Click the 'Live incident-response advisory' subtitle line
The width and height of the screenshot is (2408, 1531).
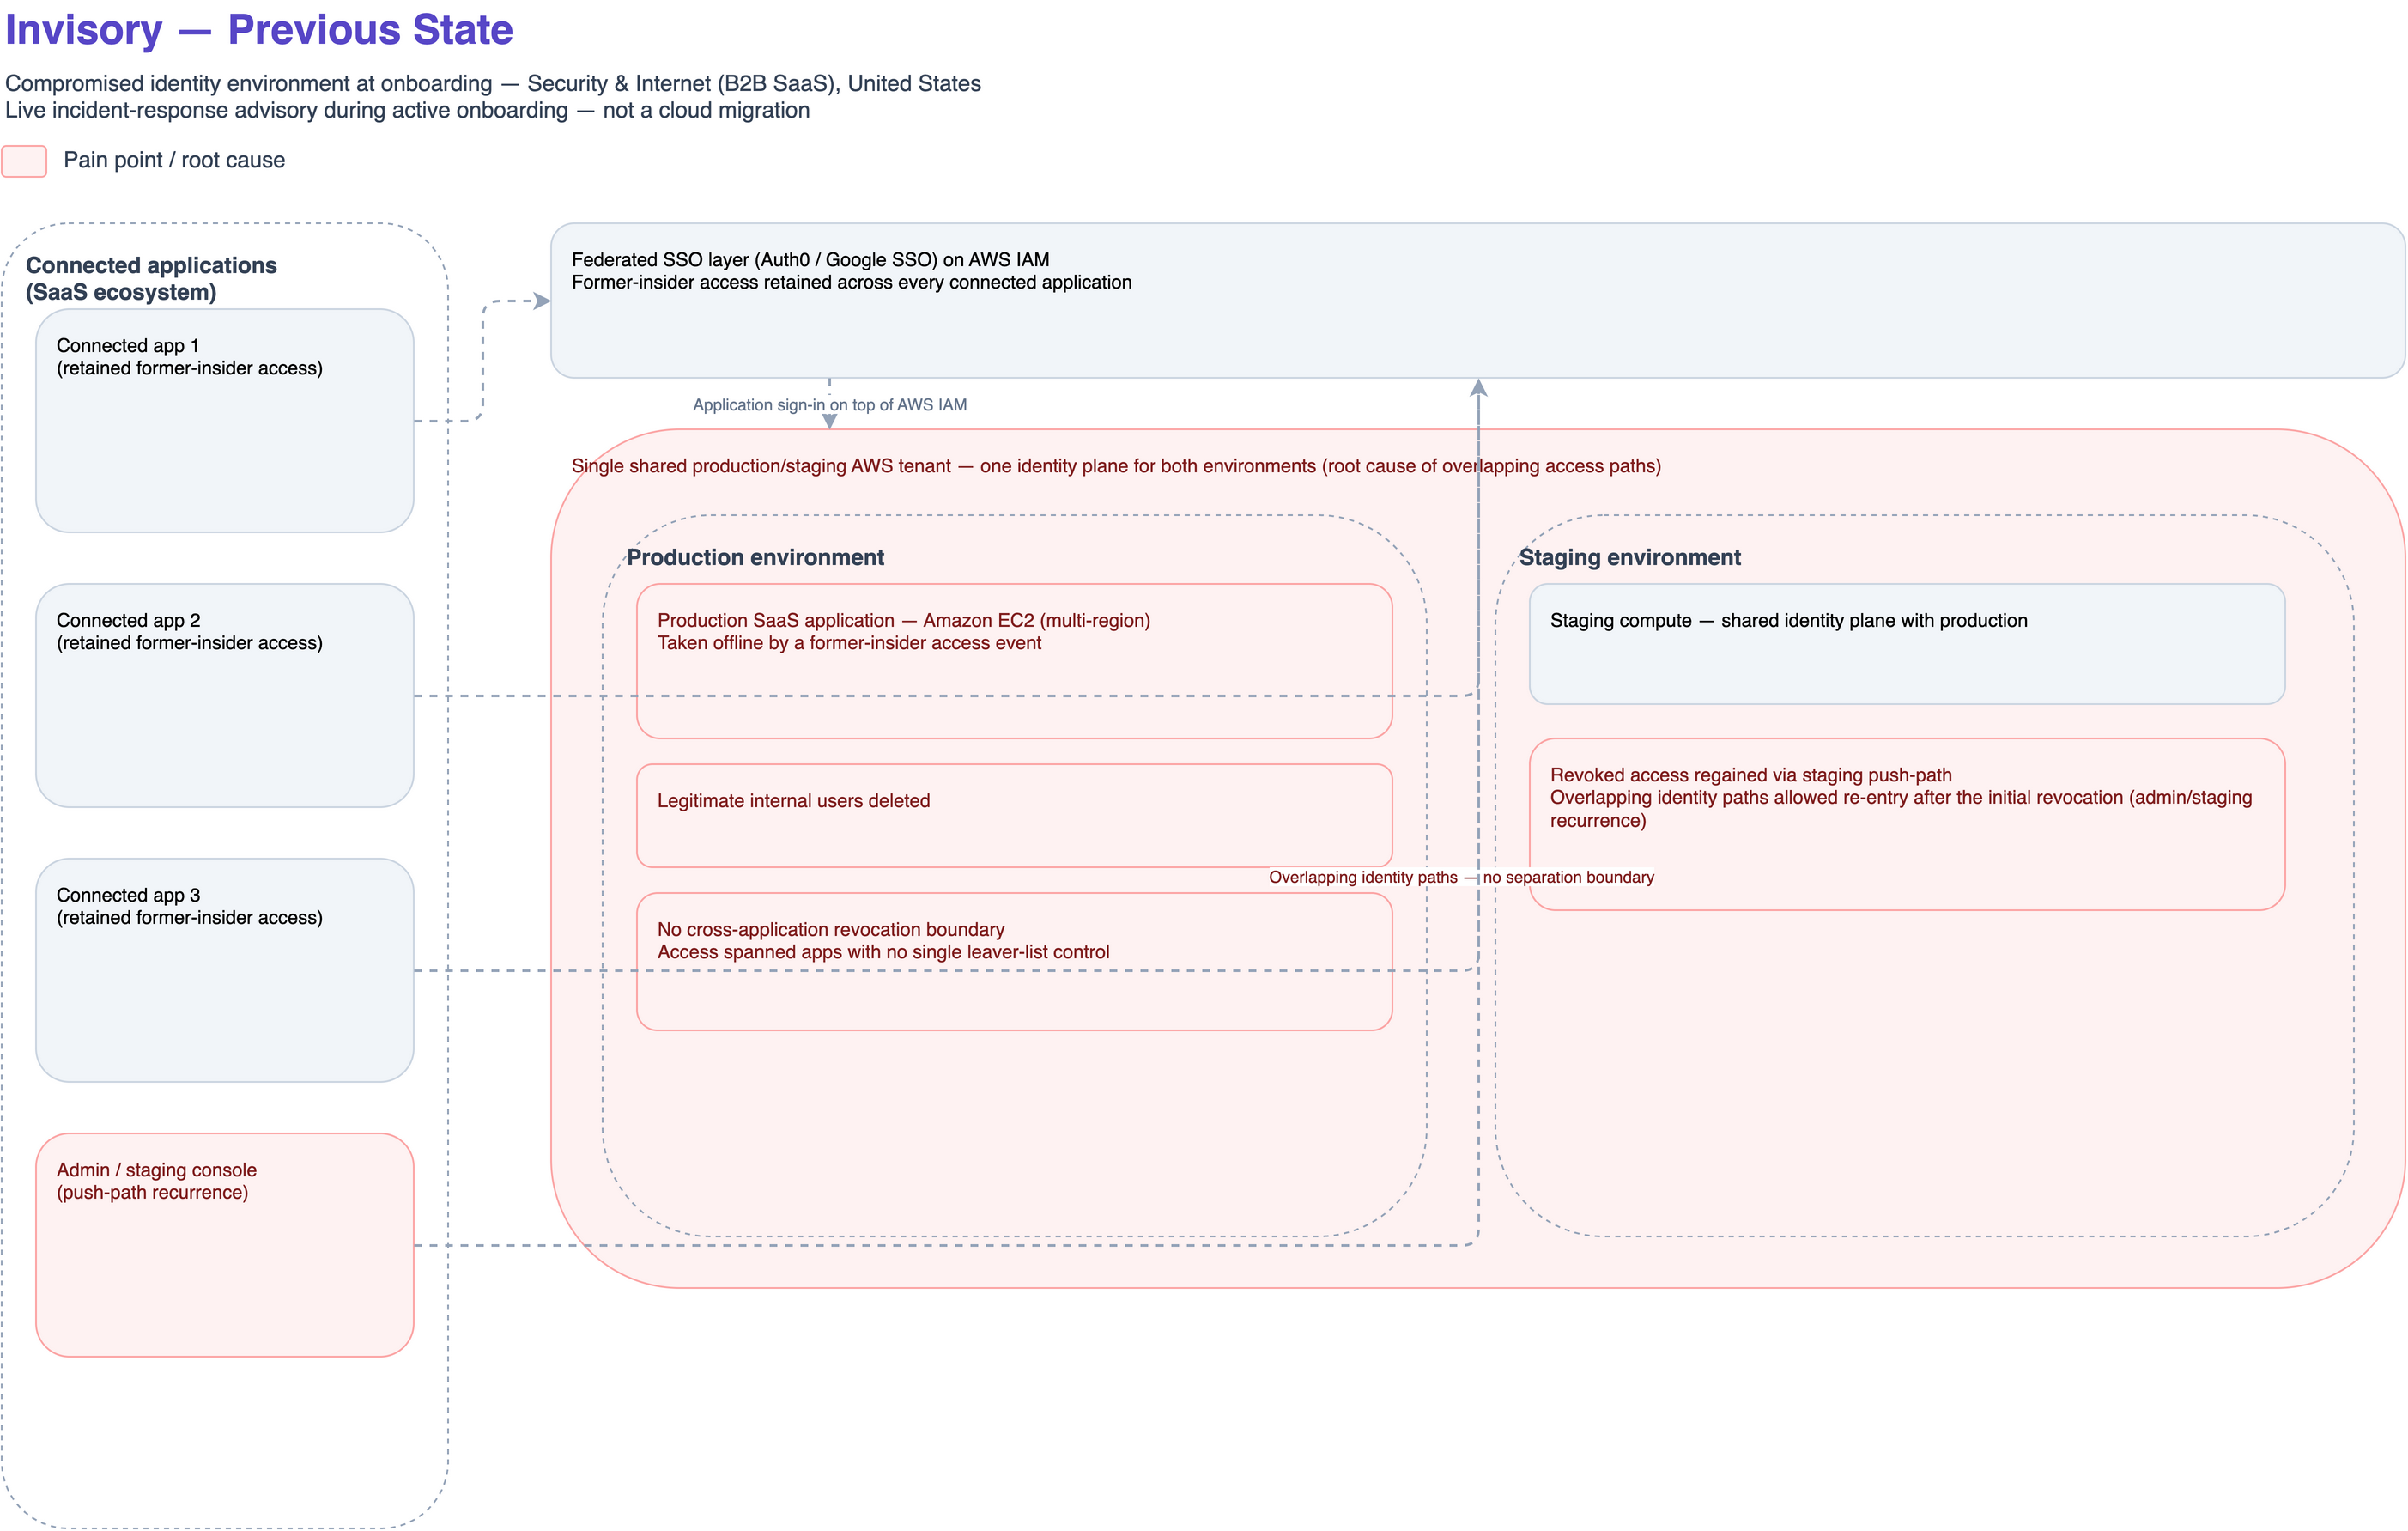click(x=407, y=111)
